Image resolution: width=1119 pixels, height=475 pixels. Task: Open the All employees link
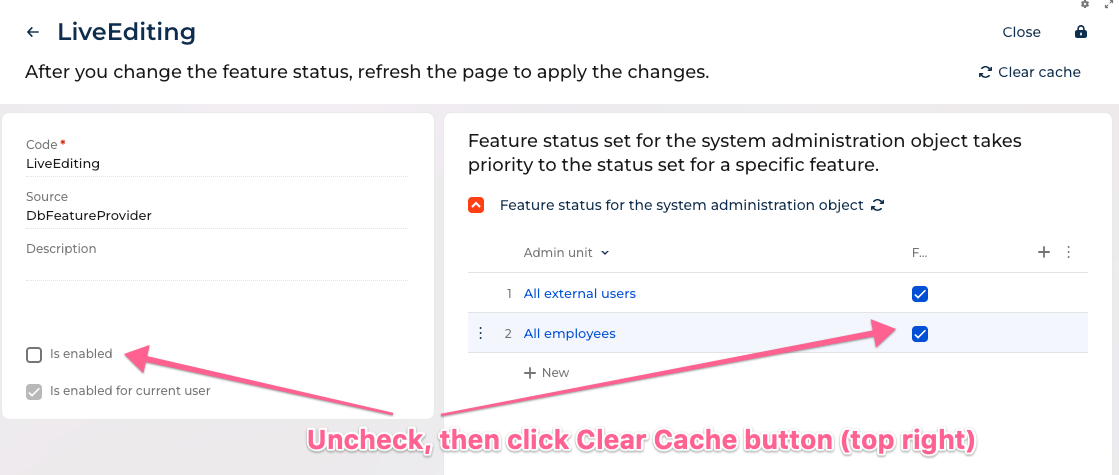click(569, 334)
